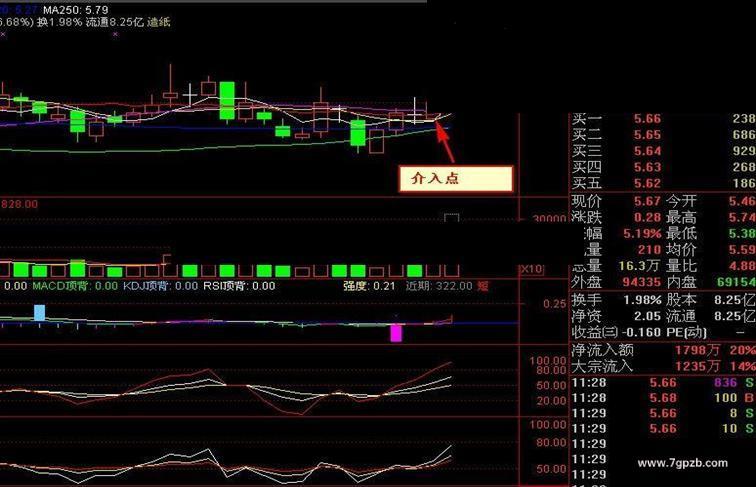Screen dimensions: 756x487
Task: Click the PE(动) label
Action: (687, 332)
